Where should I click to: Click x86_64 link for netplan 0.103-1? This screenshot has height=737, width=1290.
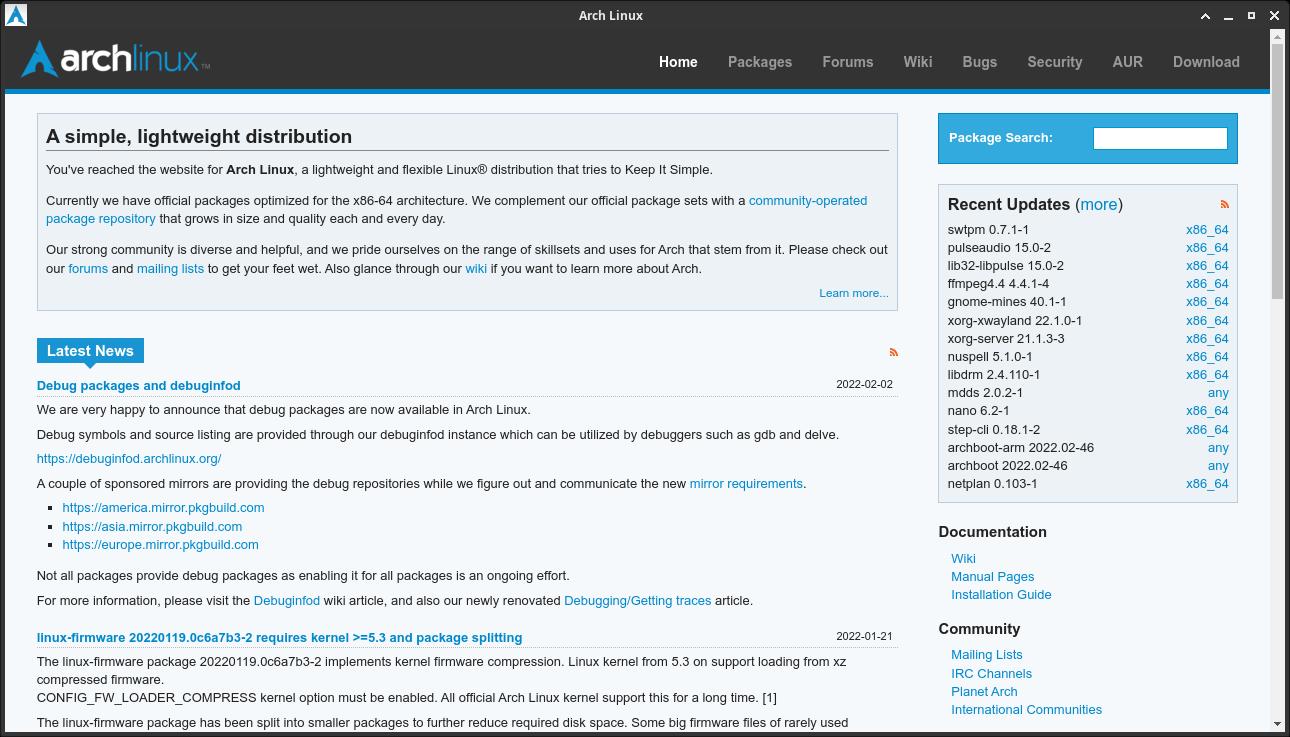click(1207, 483)
